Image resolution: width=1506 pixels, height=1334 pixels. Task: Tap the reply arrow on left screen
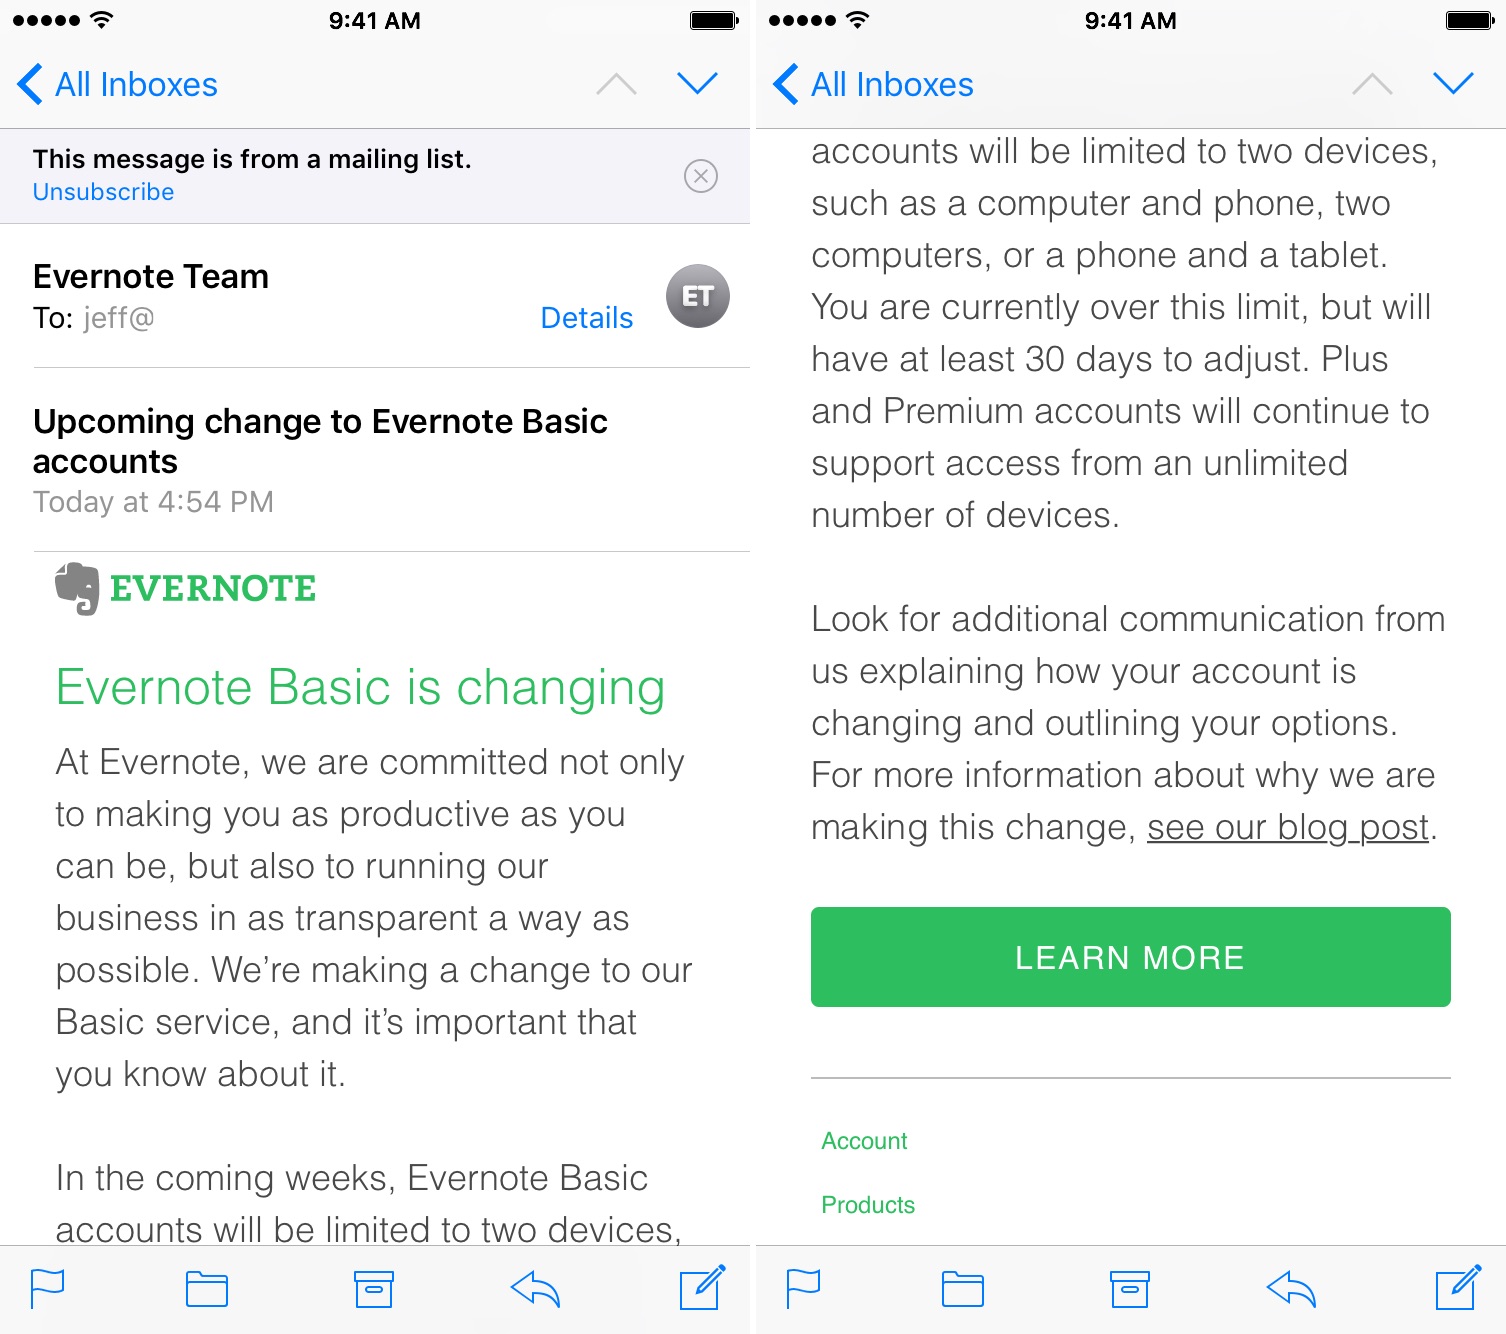535,1289
